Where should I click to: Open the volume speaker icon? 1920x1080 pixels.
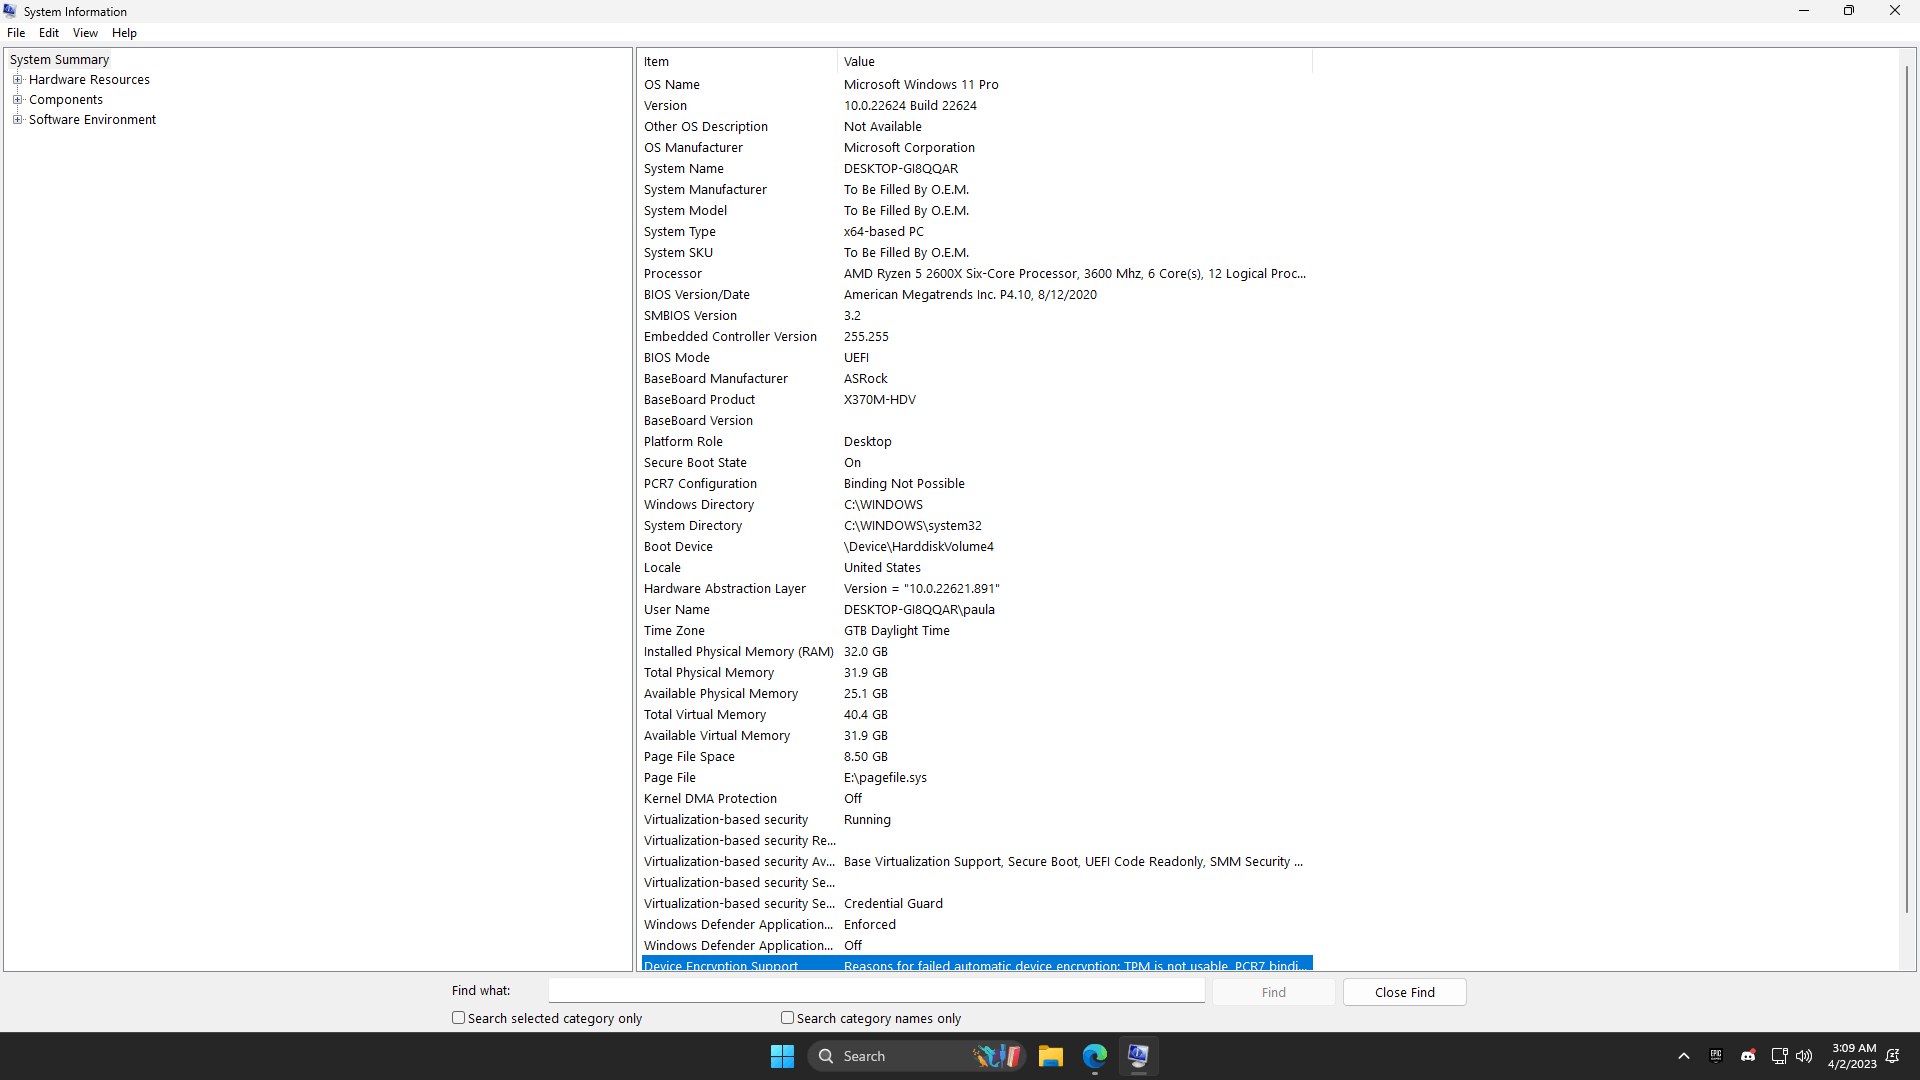pos(1804,1056)
